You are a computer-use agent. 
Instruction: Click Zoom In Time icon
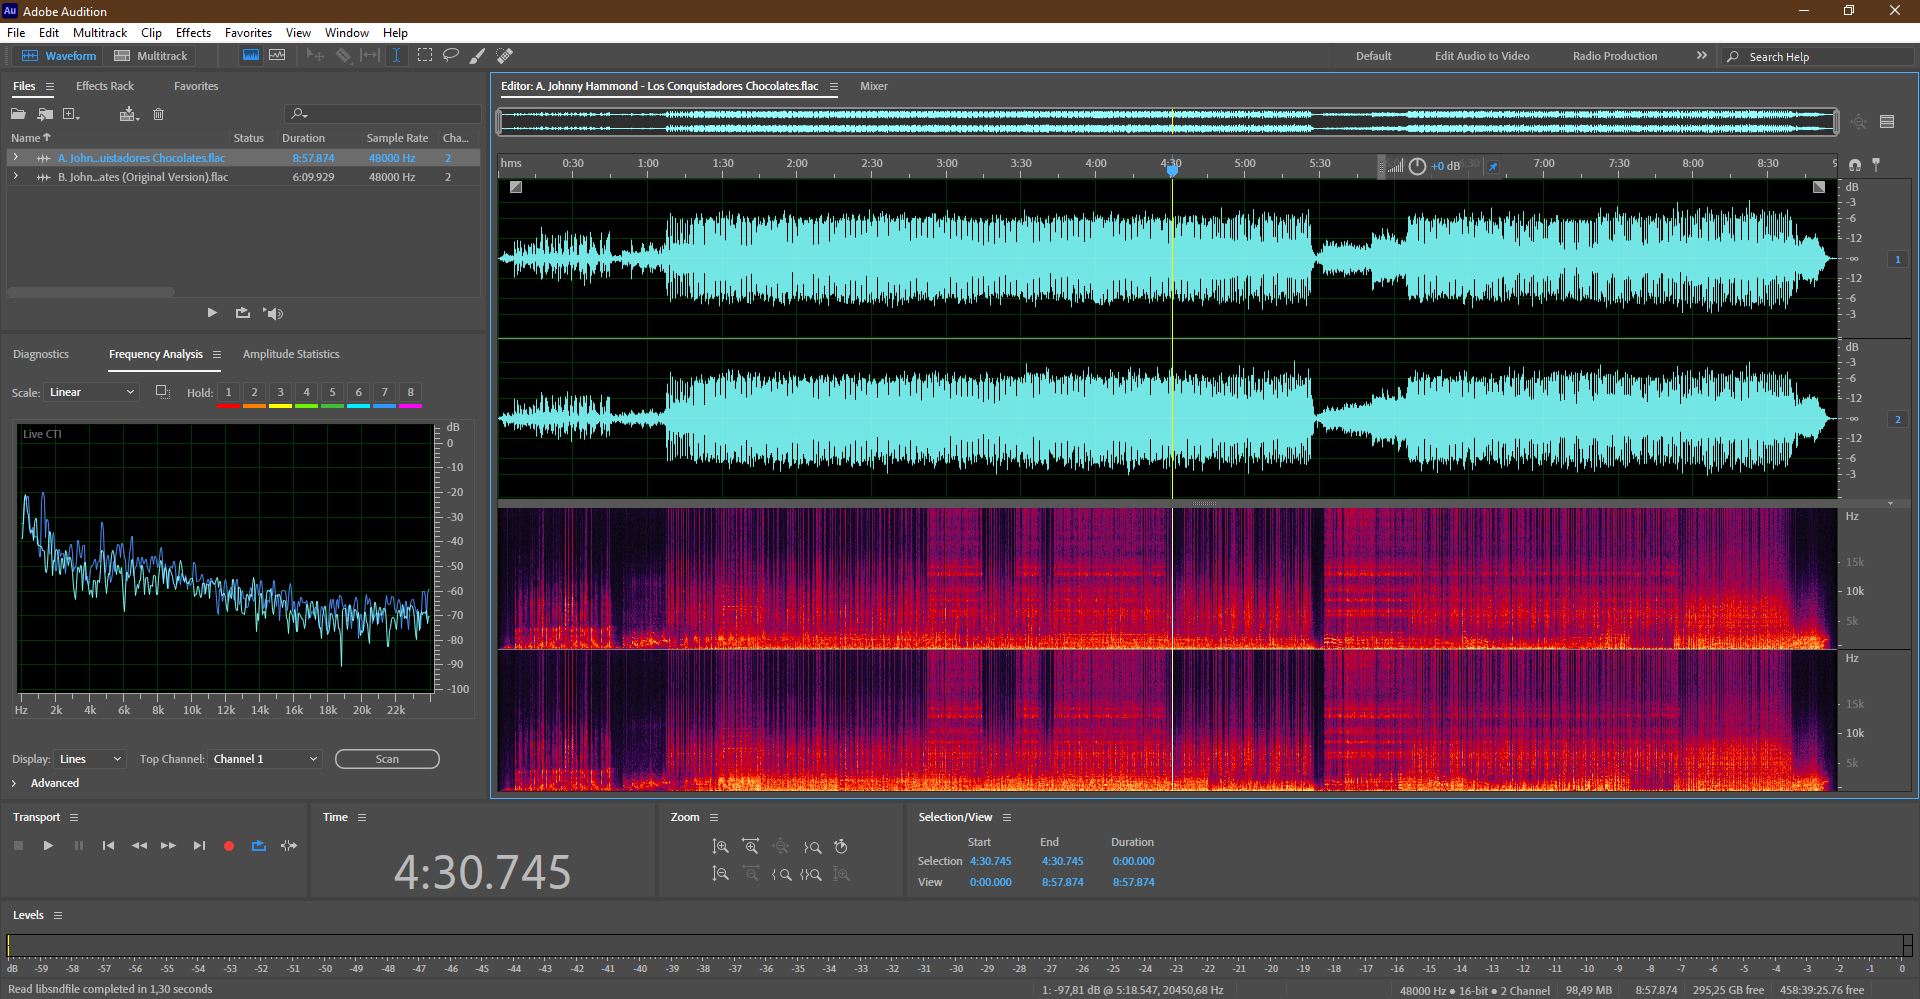click(750, 847)
